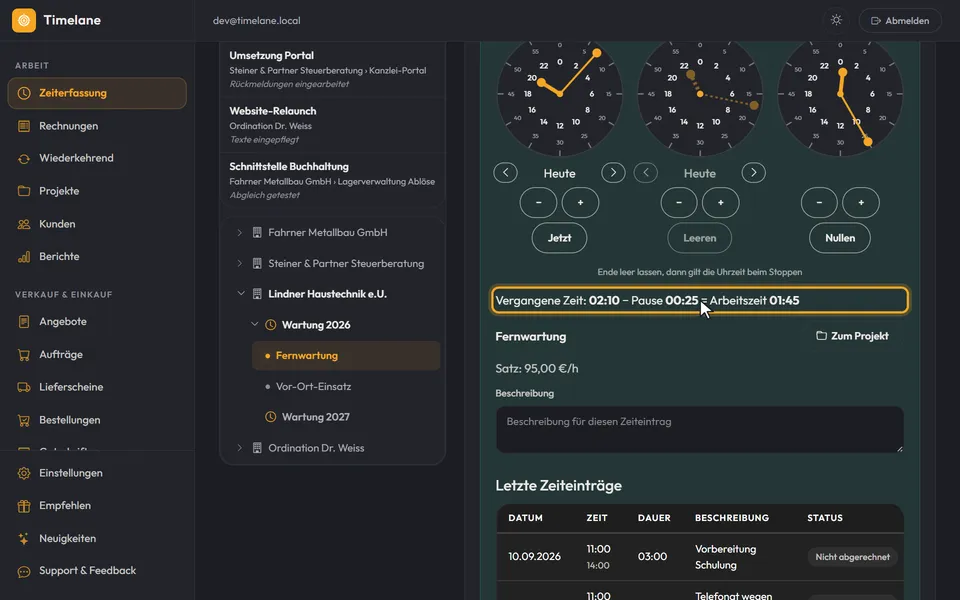
Task: Select the Vor-Ort-Einsatz task in the tree
Action: pyautogui.click(x=346, y=386)
